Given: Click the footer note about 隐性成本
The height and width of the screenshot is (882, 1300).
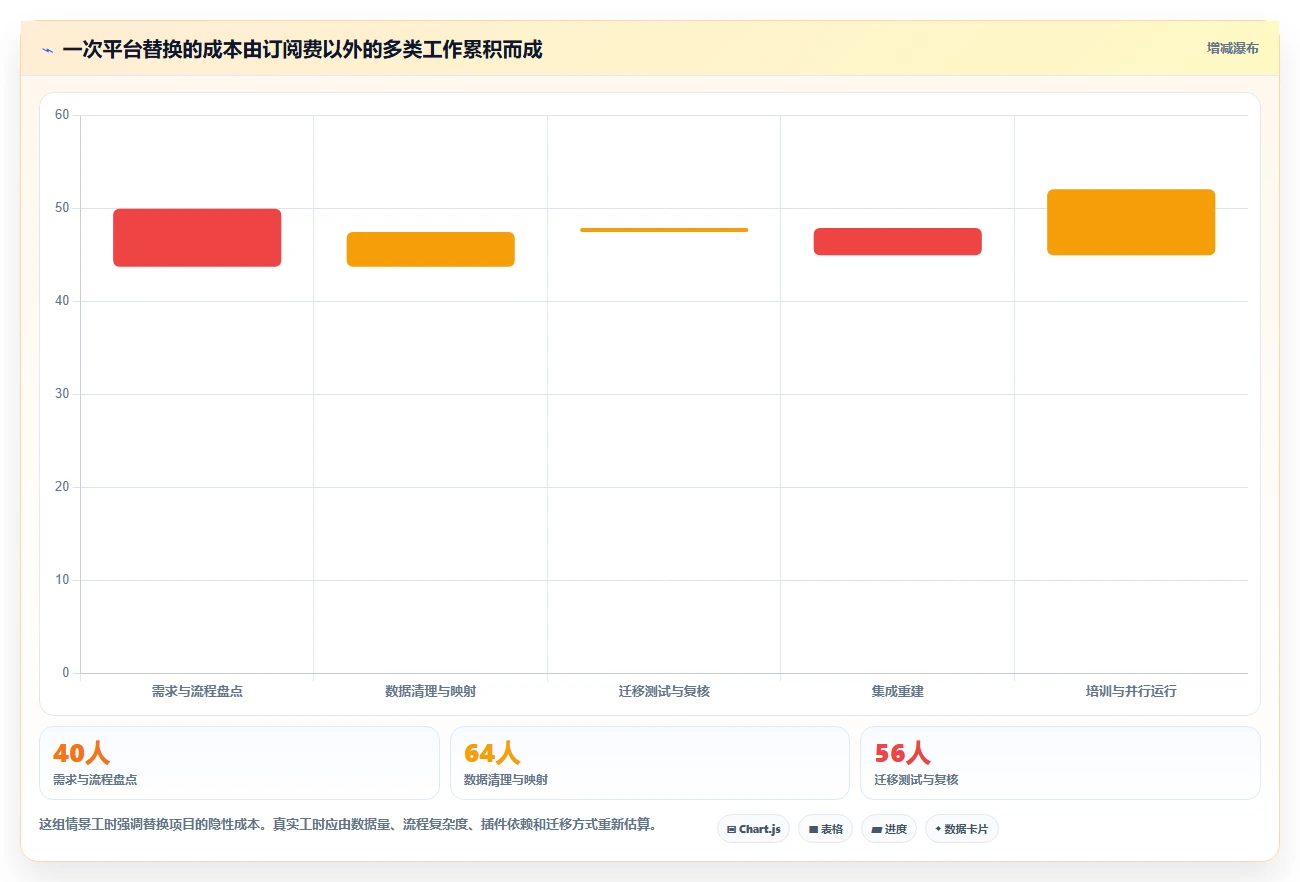Looking at the screenshot, I should (347, 825).
